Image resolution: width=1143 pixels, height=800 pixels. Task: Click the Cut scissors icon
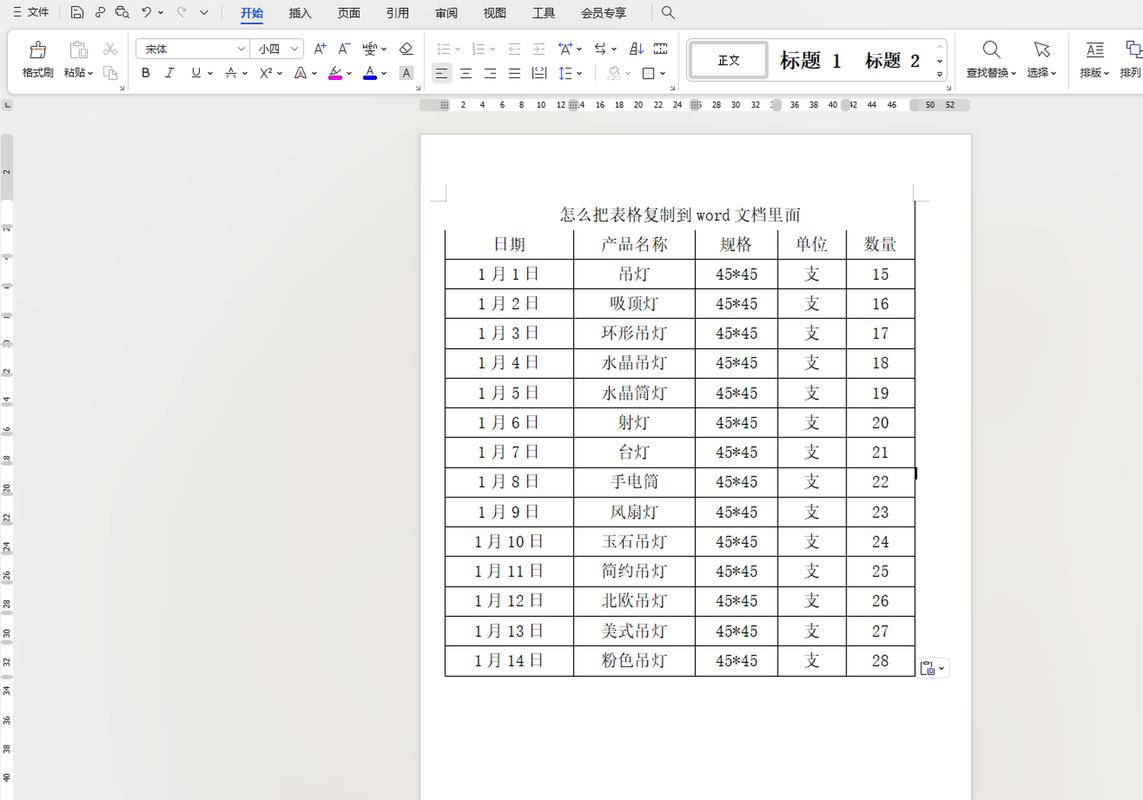[110, 49]
